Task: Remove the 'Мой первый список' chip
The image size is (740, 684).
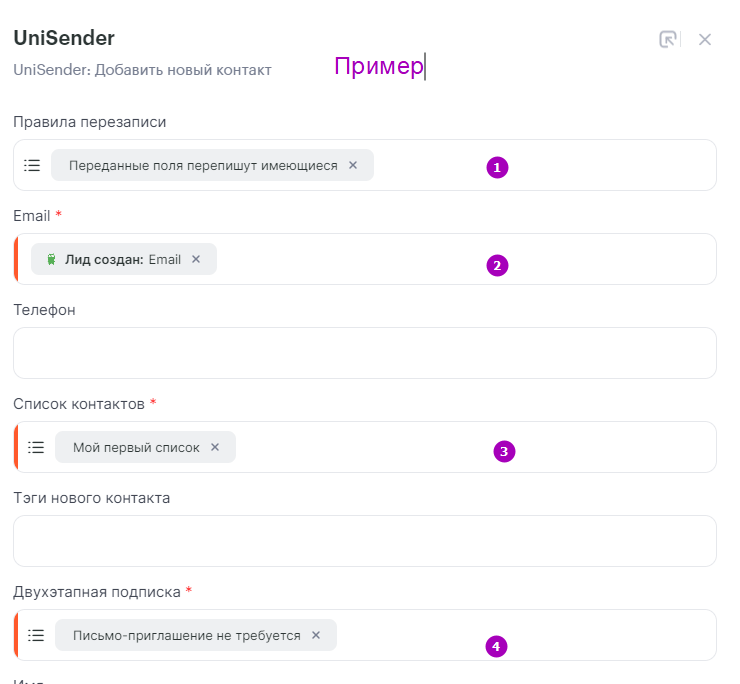Action: pyautogui.click(x=215, y=447)
